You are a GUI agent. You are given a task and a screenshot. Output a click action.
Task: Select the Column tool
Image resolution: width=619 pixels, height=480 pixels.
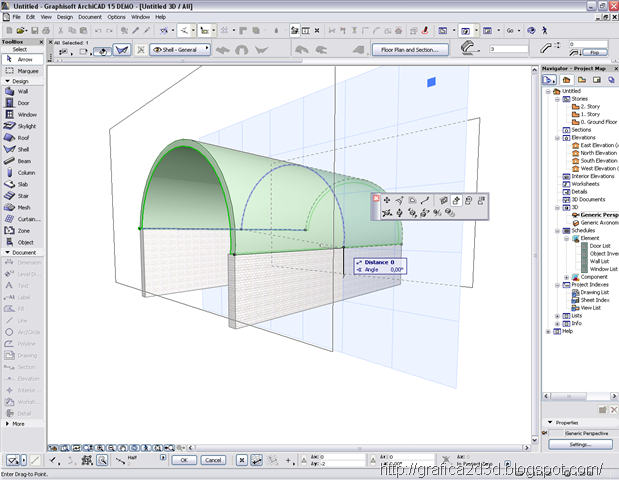23,172
